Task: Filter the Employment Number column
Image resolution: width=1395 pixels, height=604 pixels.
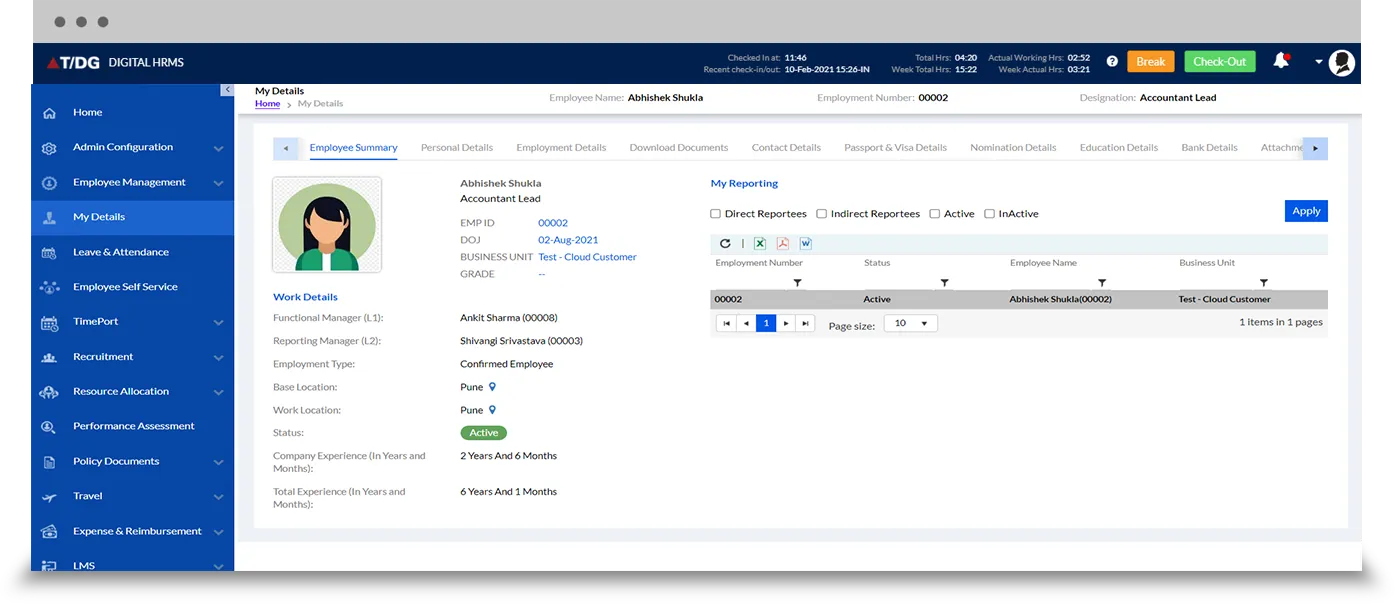Action: pos(797,283)
